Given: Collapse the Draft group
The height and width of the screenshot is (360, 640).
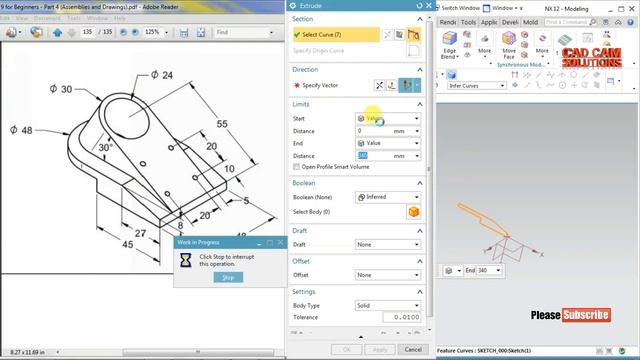Looking at the screenshot, I should 420,231.
